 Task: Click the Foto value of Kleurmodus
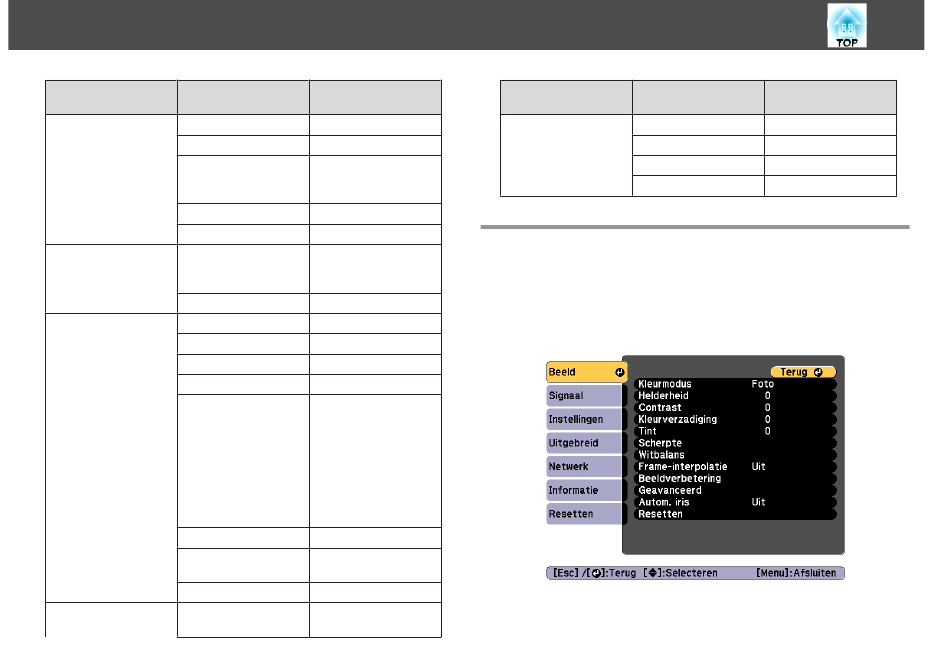click(x=763, y=384)
